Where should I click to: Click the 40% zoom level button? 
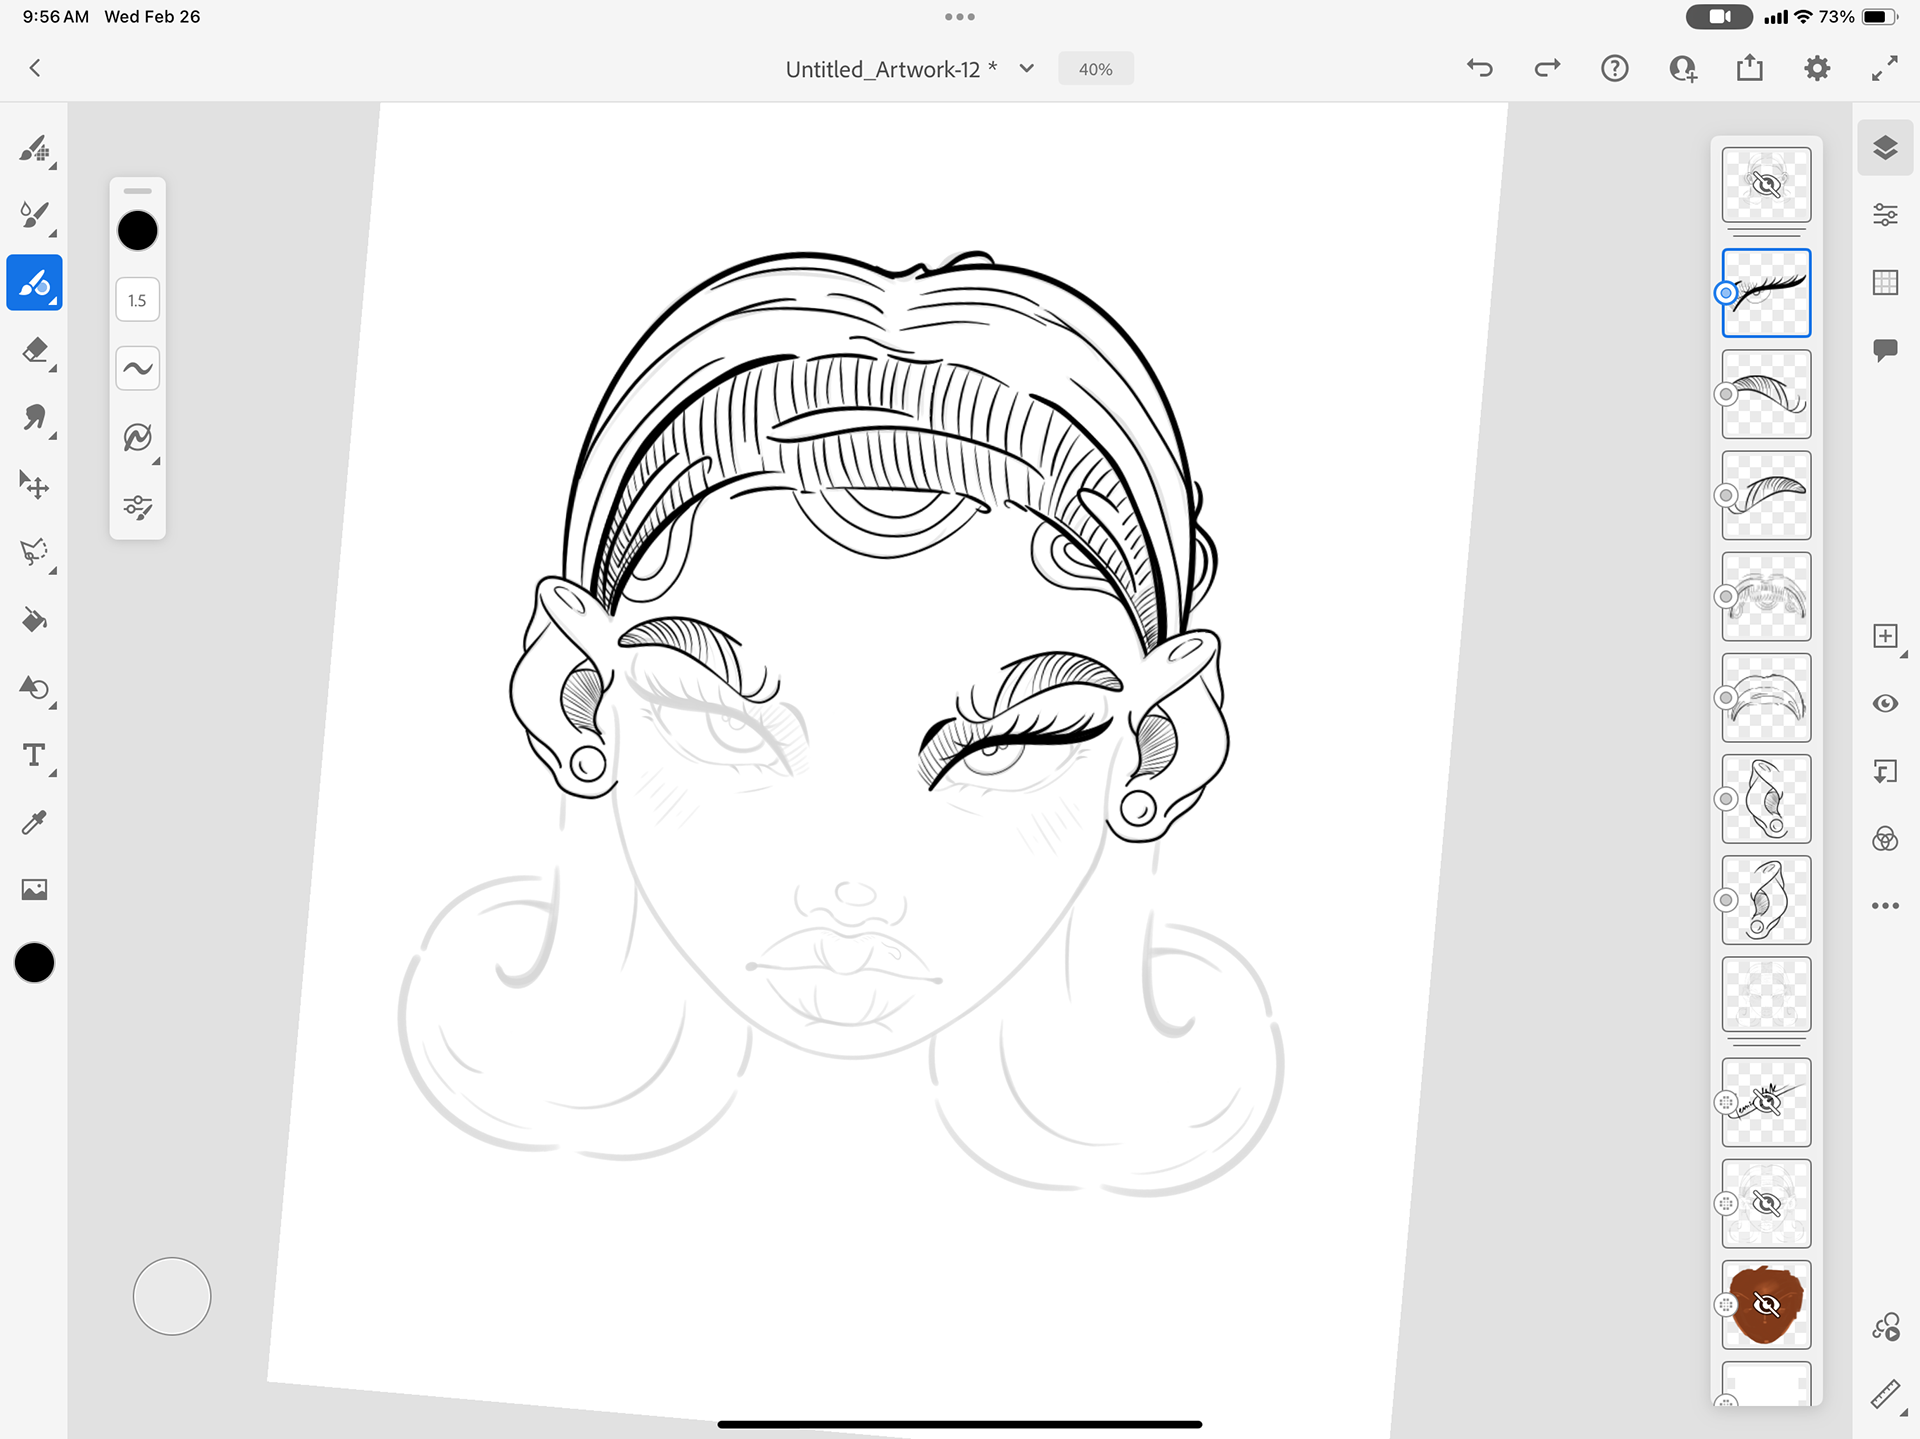[1095, 69]
